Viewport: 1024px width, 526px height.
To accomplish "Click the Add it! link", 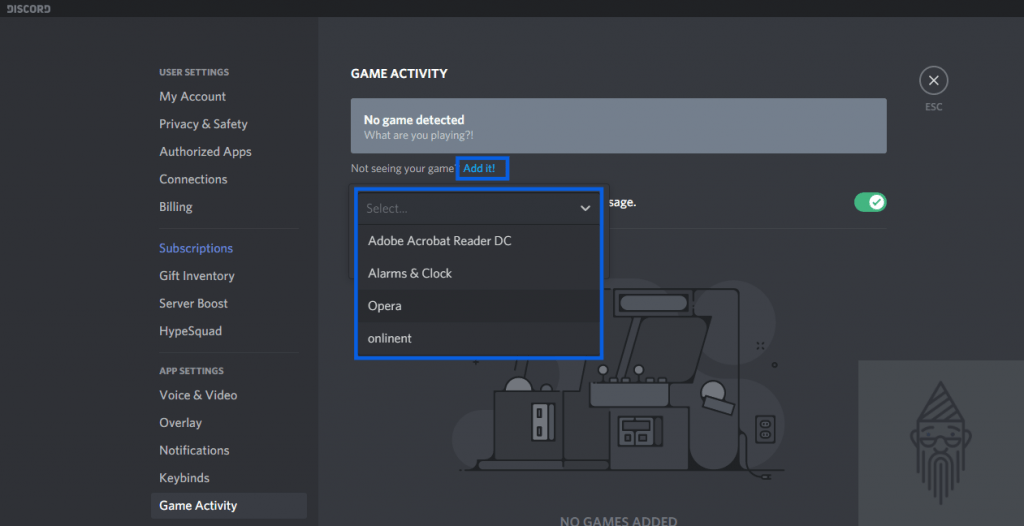I will tap(479, 169).
